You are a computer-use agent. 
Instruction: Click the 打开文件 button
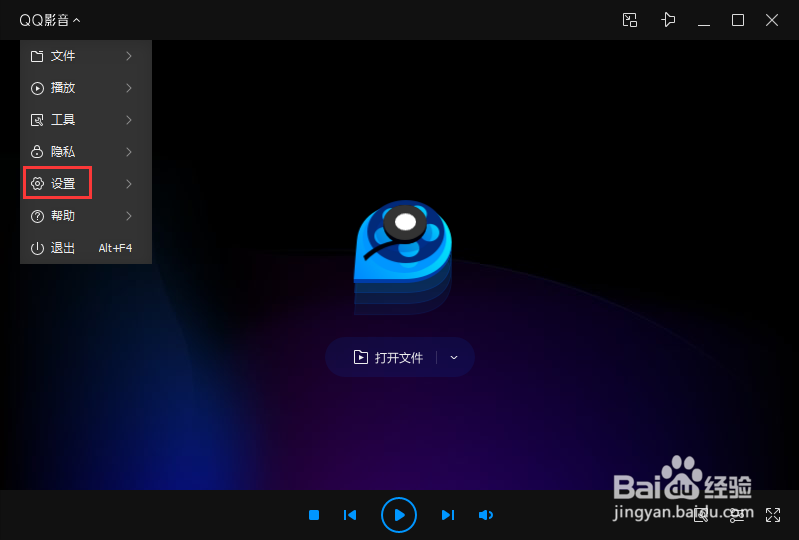[x=388, y=358]
